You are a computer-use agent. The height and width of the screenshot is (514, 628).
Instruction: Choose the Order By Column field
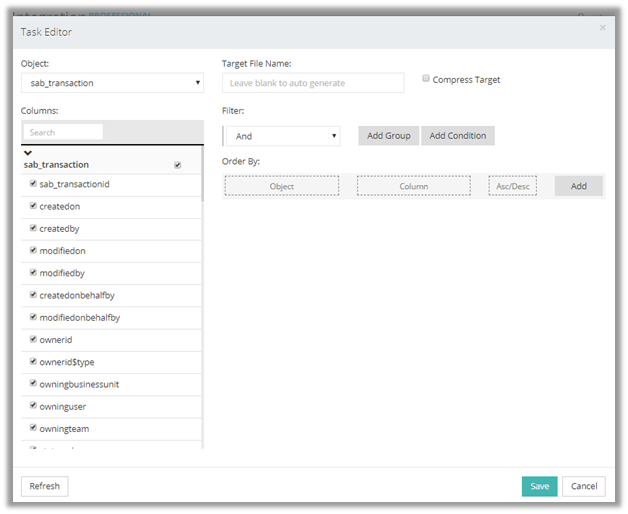413,186
